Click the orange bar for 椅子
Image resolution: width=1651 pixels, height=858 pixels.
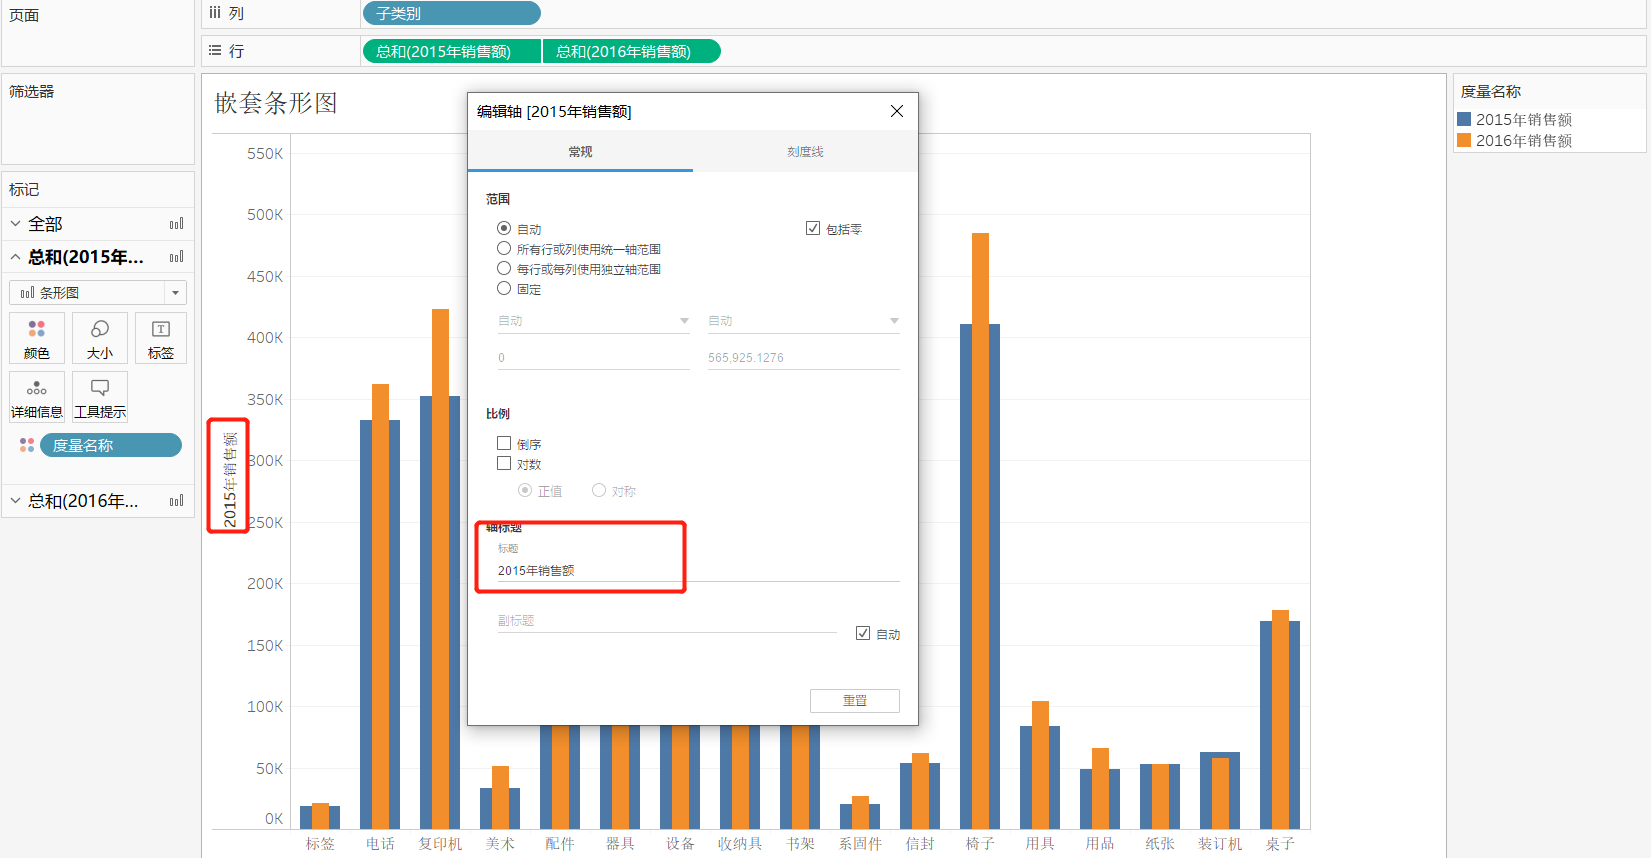click(980, 530)
